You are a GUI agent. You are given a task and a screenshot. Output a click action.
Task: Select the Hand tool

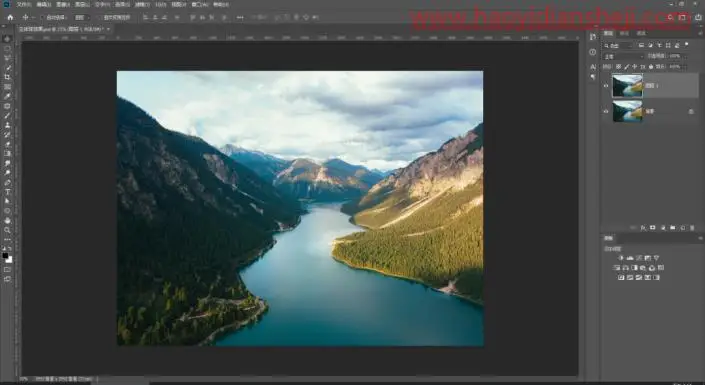tap(7, 220)
